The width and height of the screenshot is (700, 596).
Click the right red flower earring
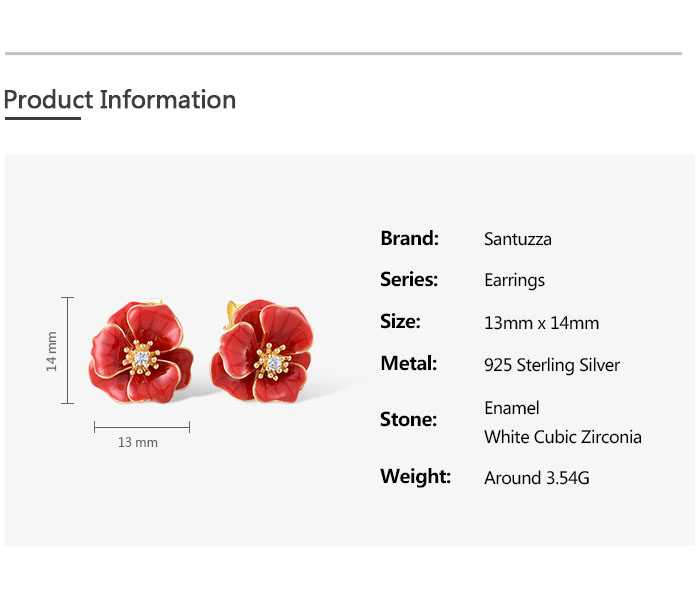[x=262, y=351]
